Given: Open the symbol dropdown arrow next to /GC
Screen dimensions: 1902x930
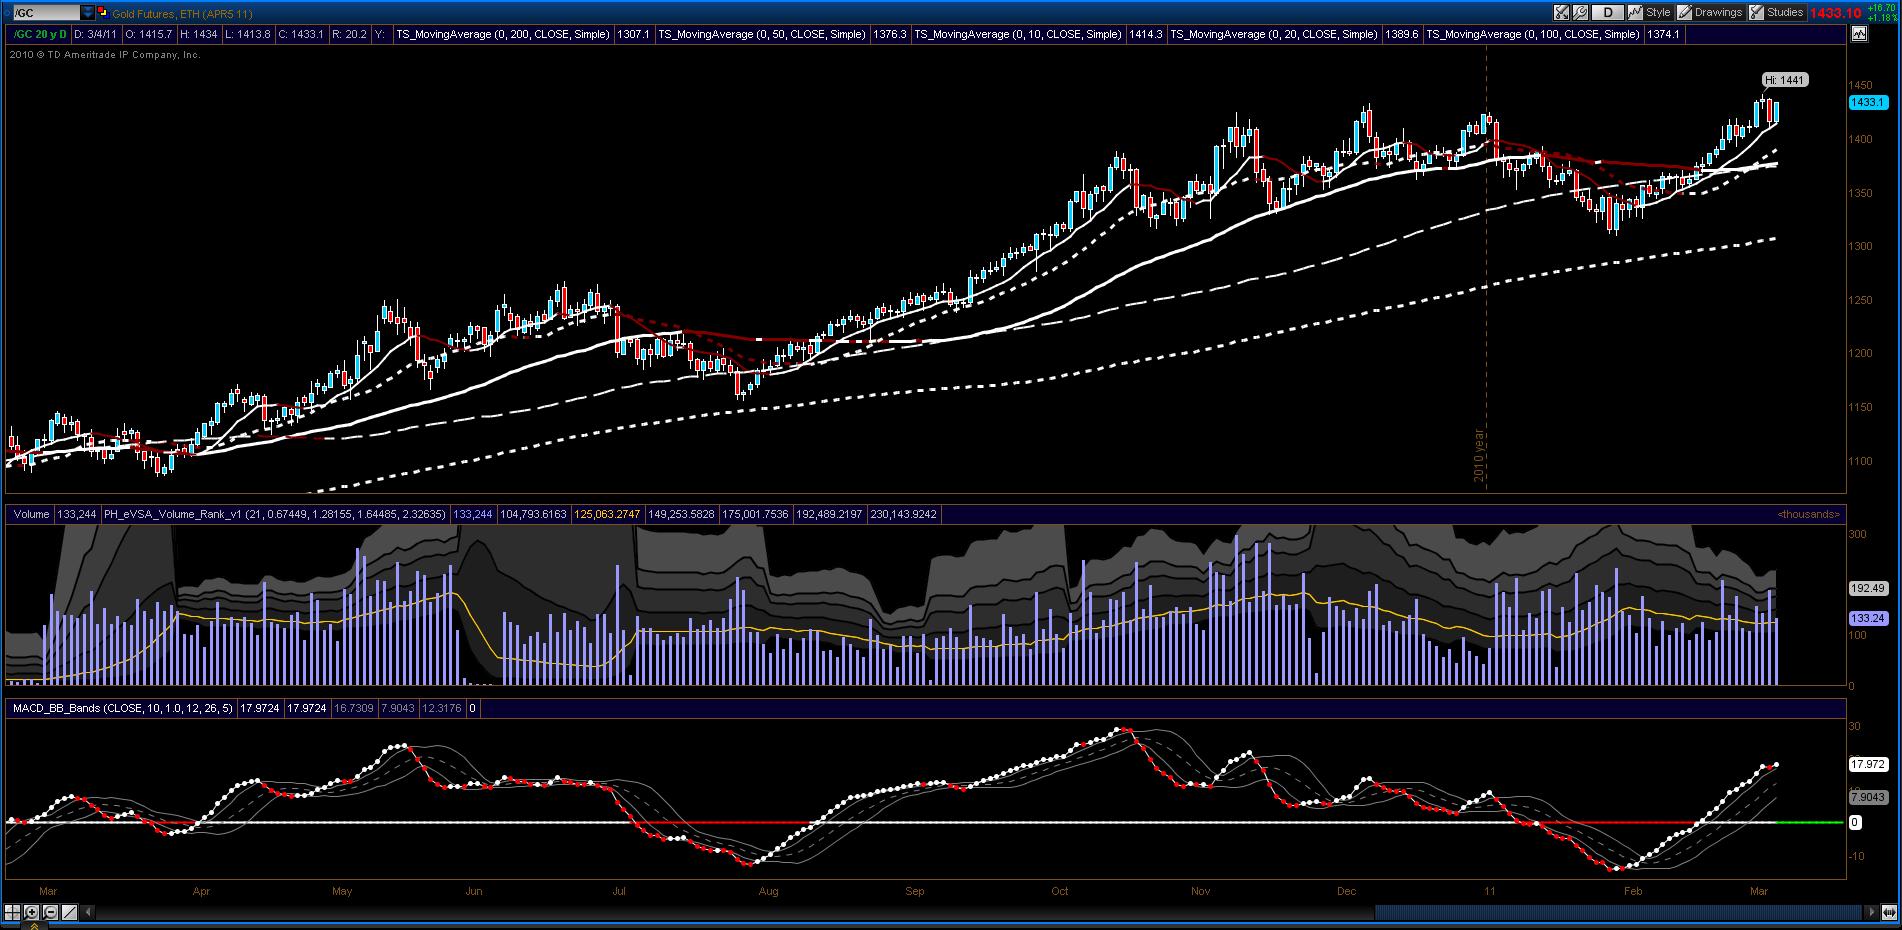Looking at the screenshot, I should tap(88, 13).
